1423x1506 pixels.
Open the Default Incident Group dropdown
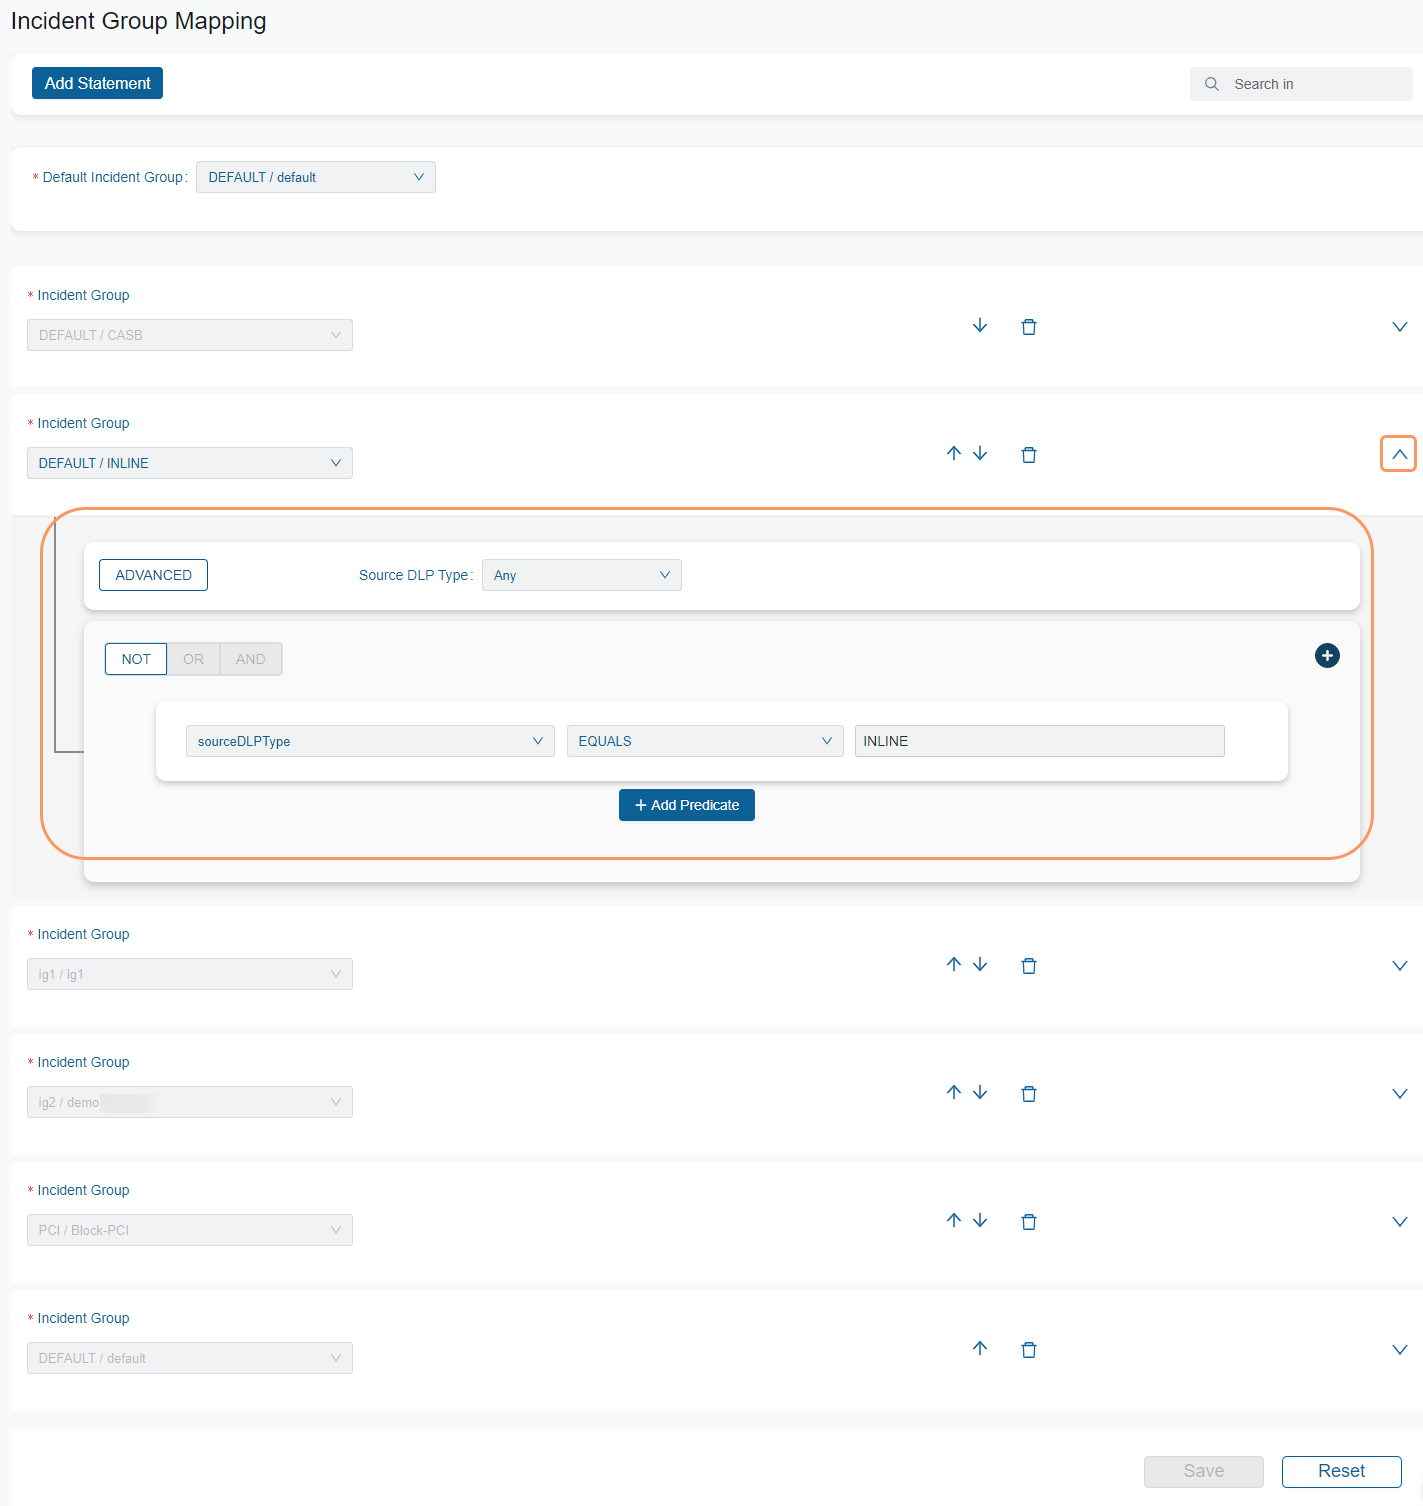click(x=316, y=177)
